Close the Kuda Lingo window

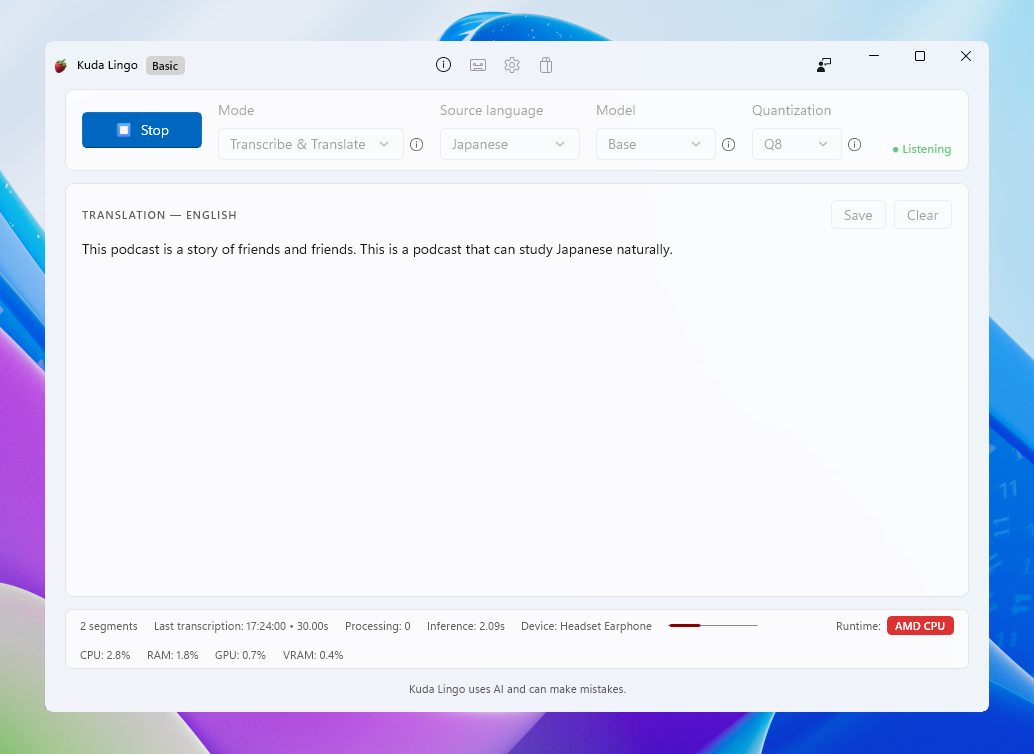pyautogui.click(x=965, y=56)
